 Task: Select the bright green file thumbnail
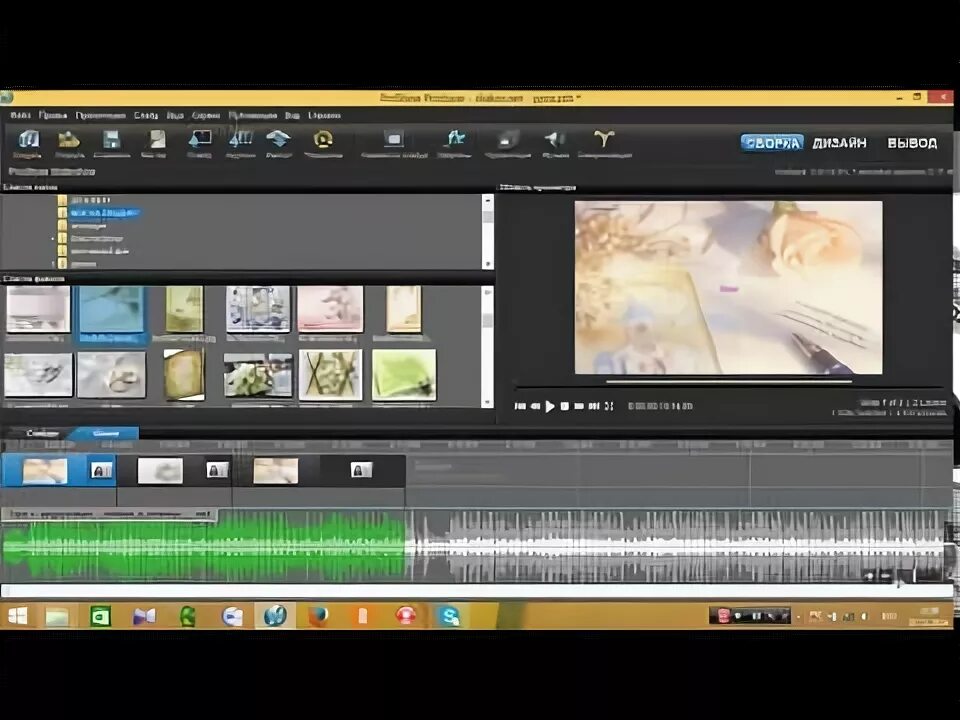click(404, 375)
